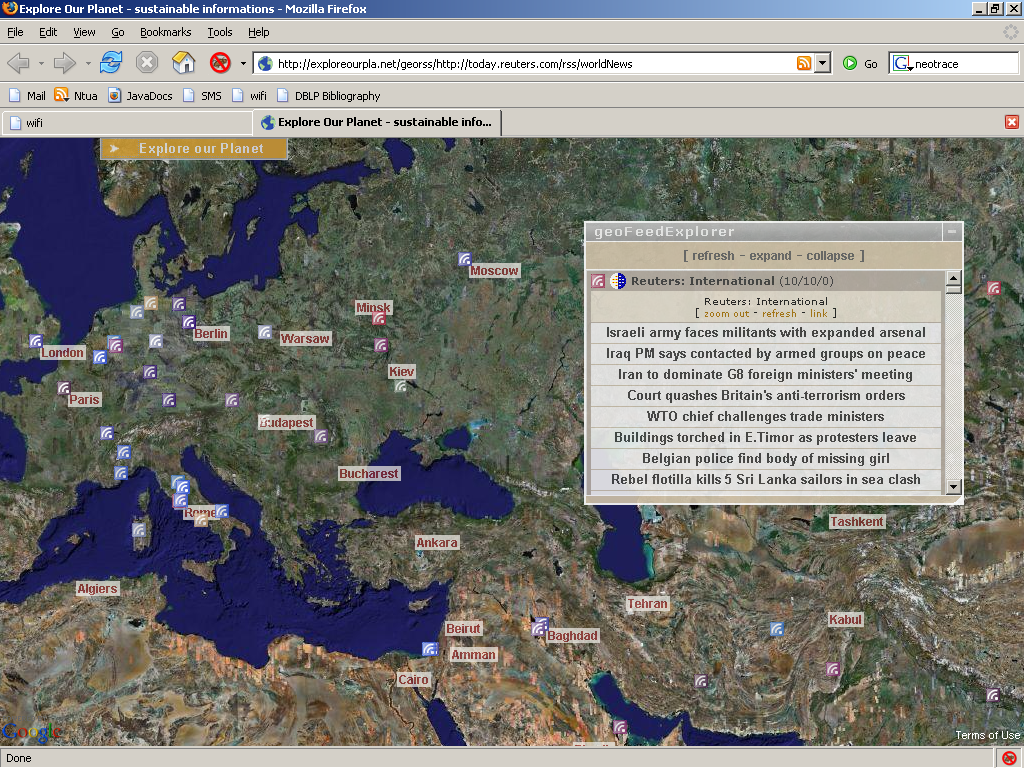The height and width of the screenshot is (768, 1024).
Task: Click the Adblock icon in status bar
Action: pyautogui.click(x=1009, y=758)
